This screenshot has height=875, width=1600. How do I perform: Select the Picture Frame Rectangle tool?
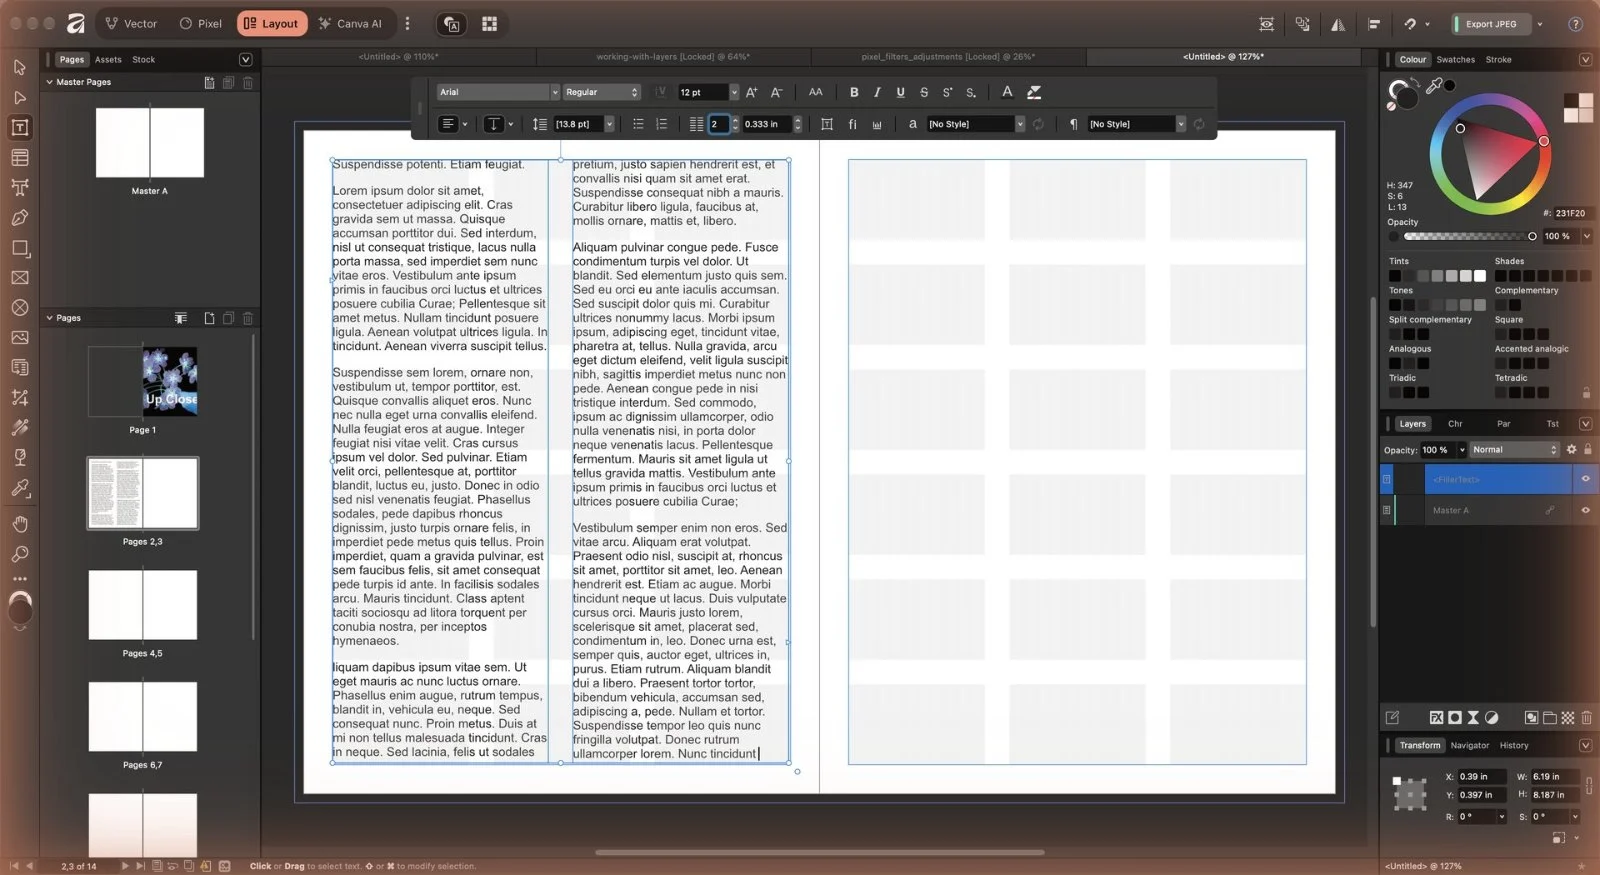click(20, 278)
